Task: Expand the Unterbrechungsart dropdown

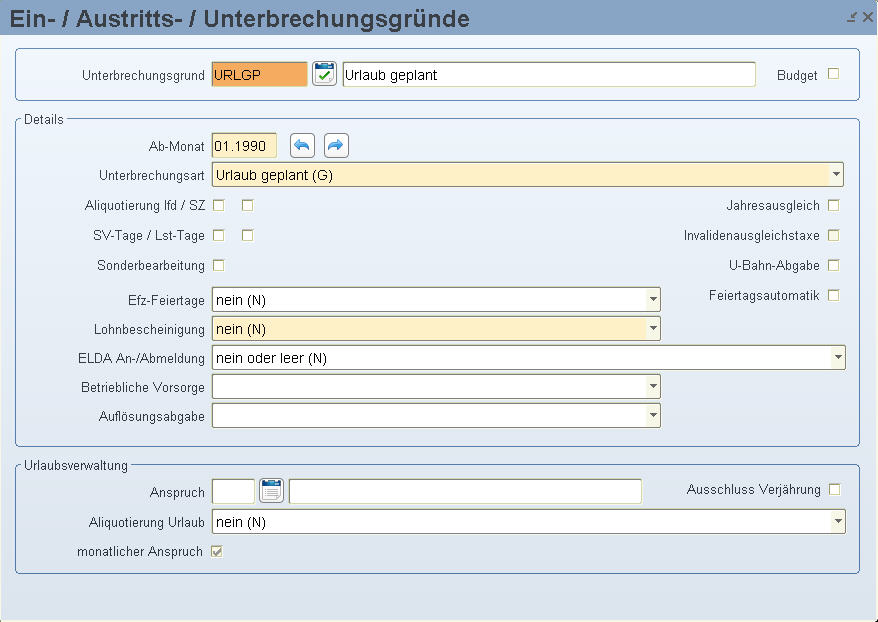Action: pos(835,175)
